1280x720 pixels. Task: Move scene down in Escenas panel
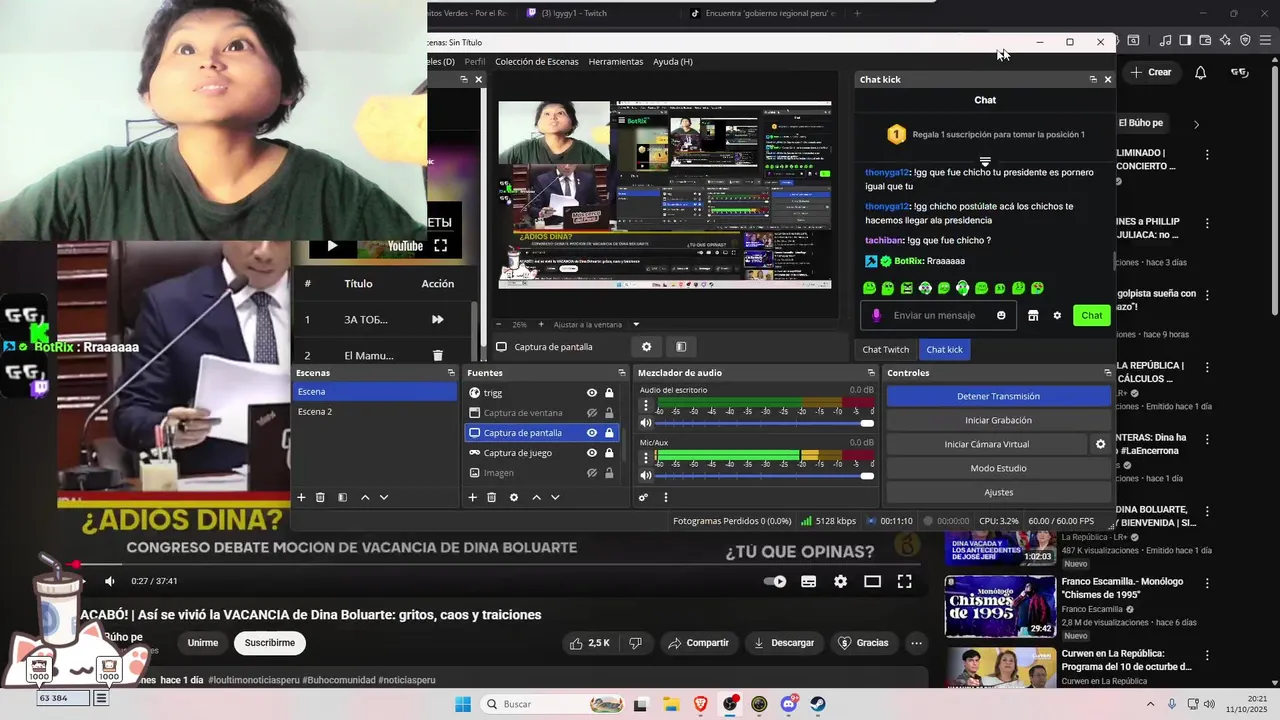tap(383, 497)
